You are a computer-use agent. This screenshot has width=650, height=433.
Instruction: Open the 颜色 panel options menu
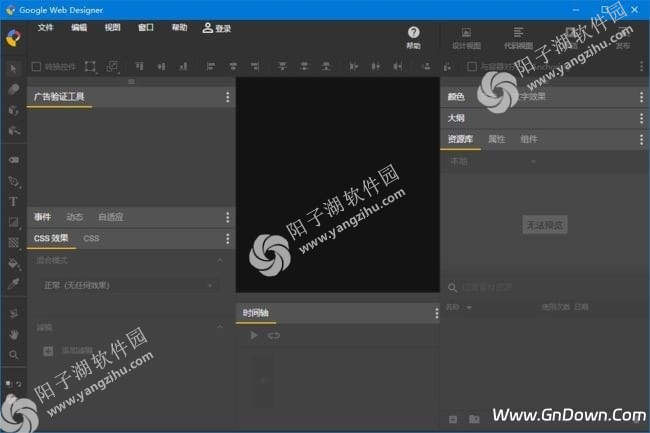641,97
